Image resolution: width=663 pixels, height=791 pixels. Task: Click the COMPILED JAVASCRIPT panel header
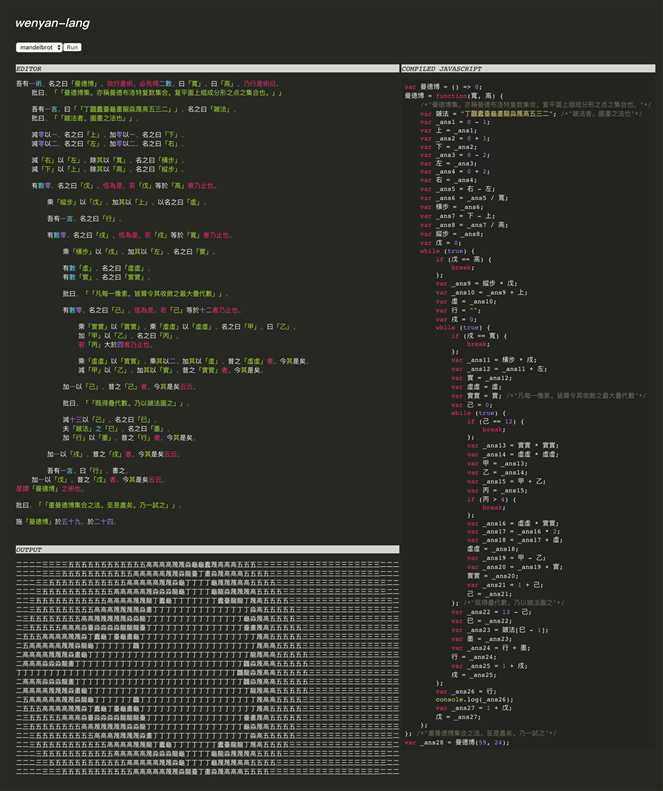528,68
